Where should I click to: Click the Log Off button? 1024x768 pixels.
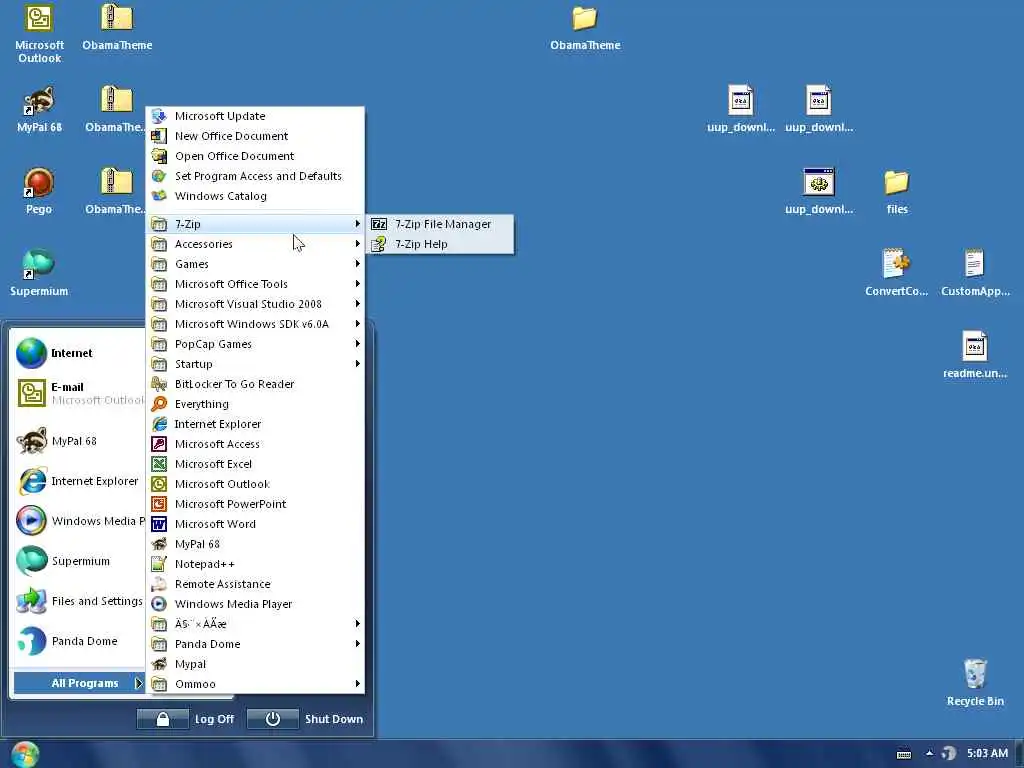tap(186, 719)
